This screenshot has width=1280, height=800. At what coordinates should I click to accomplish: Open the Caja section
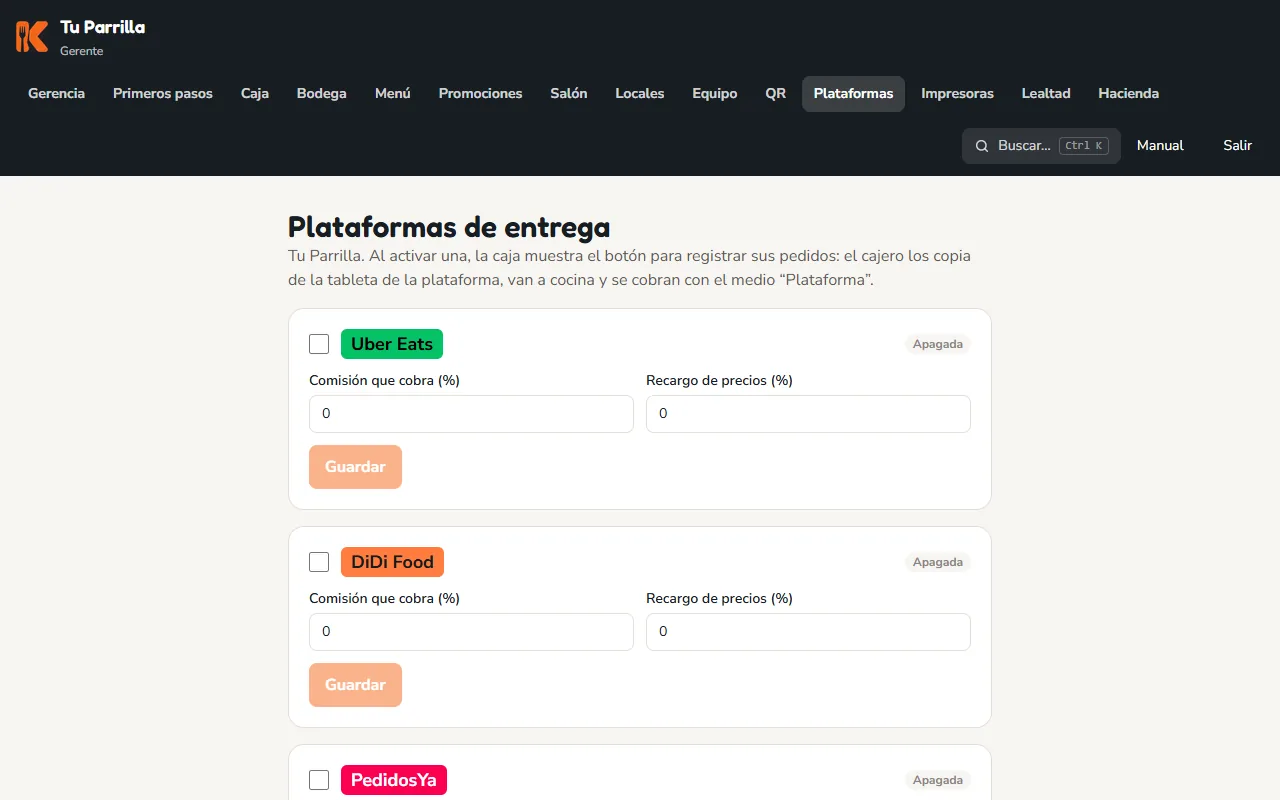point(255,94)
